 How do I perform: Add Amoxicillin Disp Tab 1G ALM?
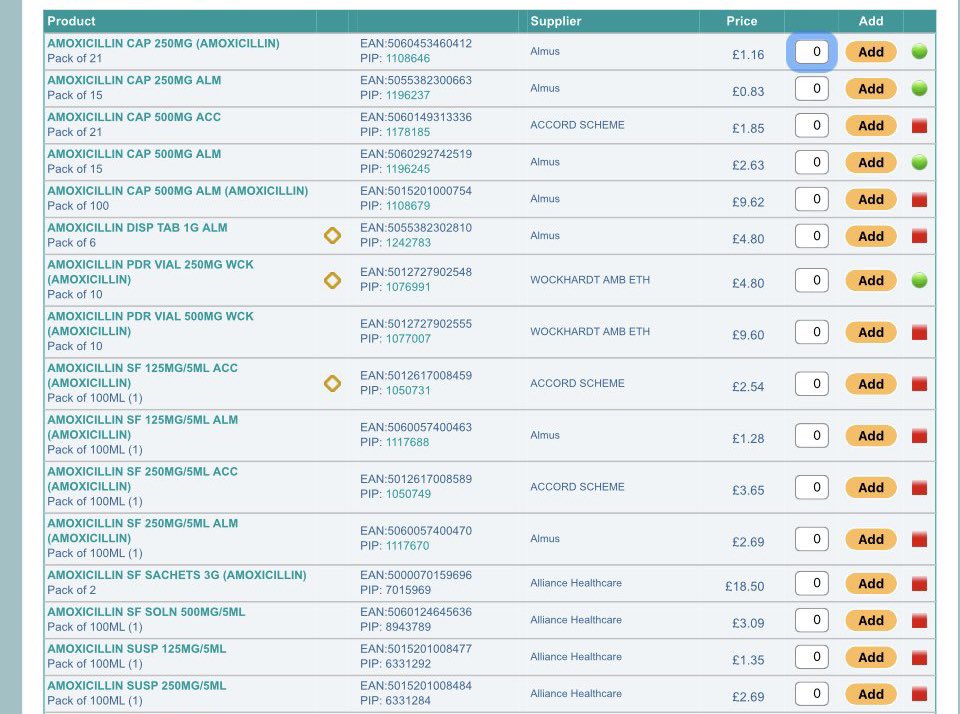pyautogui.click(x=871, y=236)
